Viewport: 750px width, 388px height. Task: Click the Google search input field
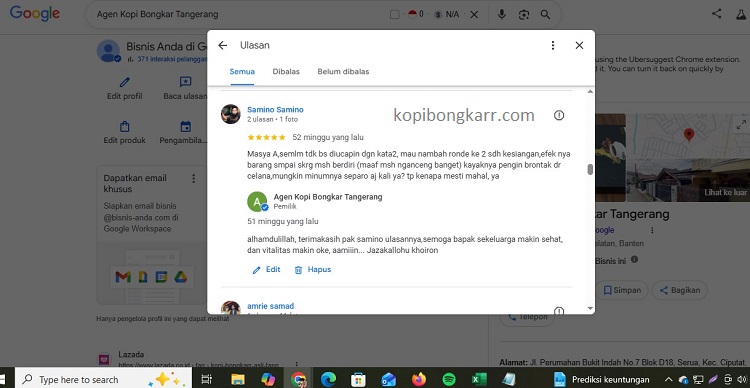tap(239, 14)
